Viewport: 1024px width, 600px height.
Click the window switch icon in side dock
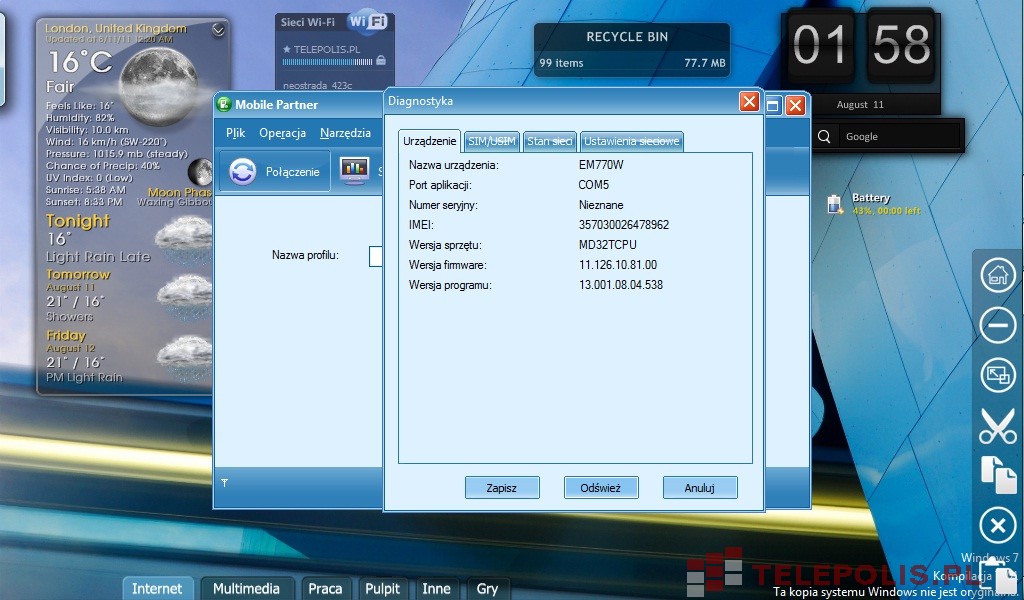coord(998,375)
